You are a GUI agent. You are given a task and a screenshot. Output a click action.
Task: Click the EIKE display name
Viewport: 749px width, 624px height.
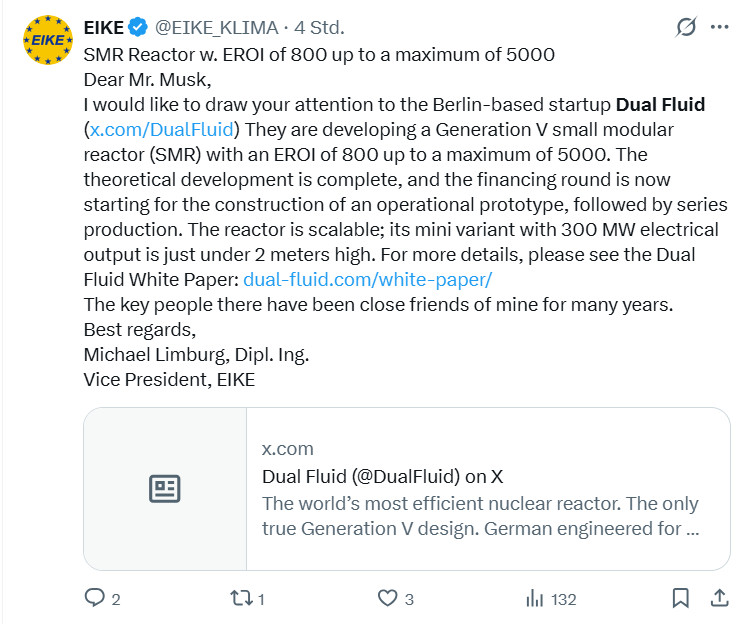click(103, 27)
